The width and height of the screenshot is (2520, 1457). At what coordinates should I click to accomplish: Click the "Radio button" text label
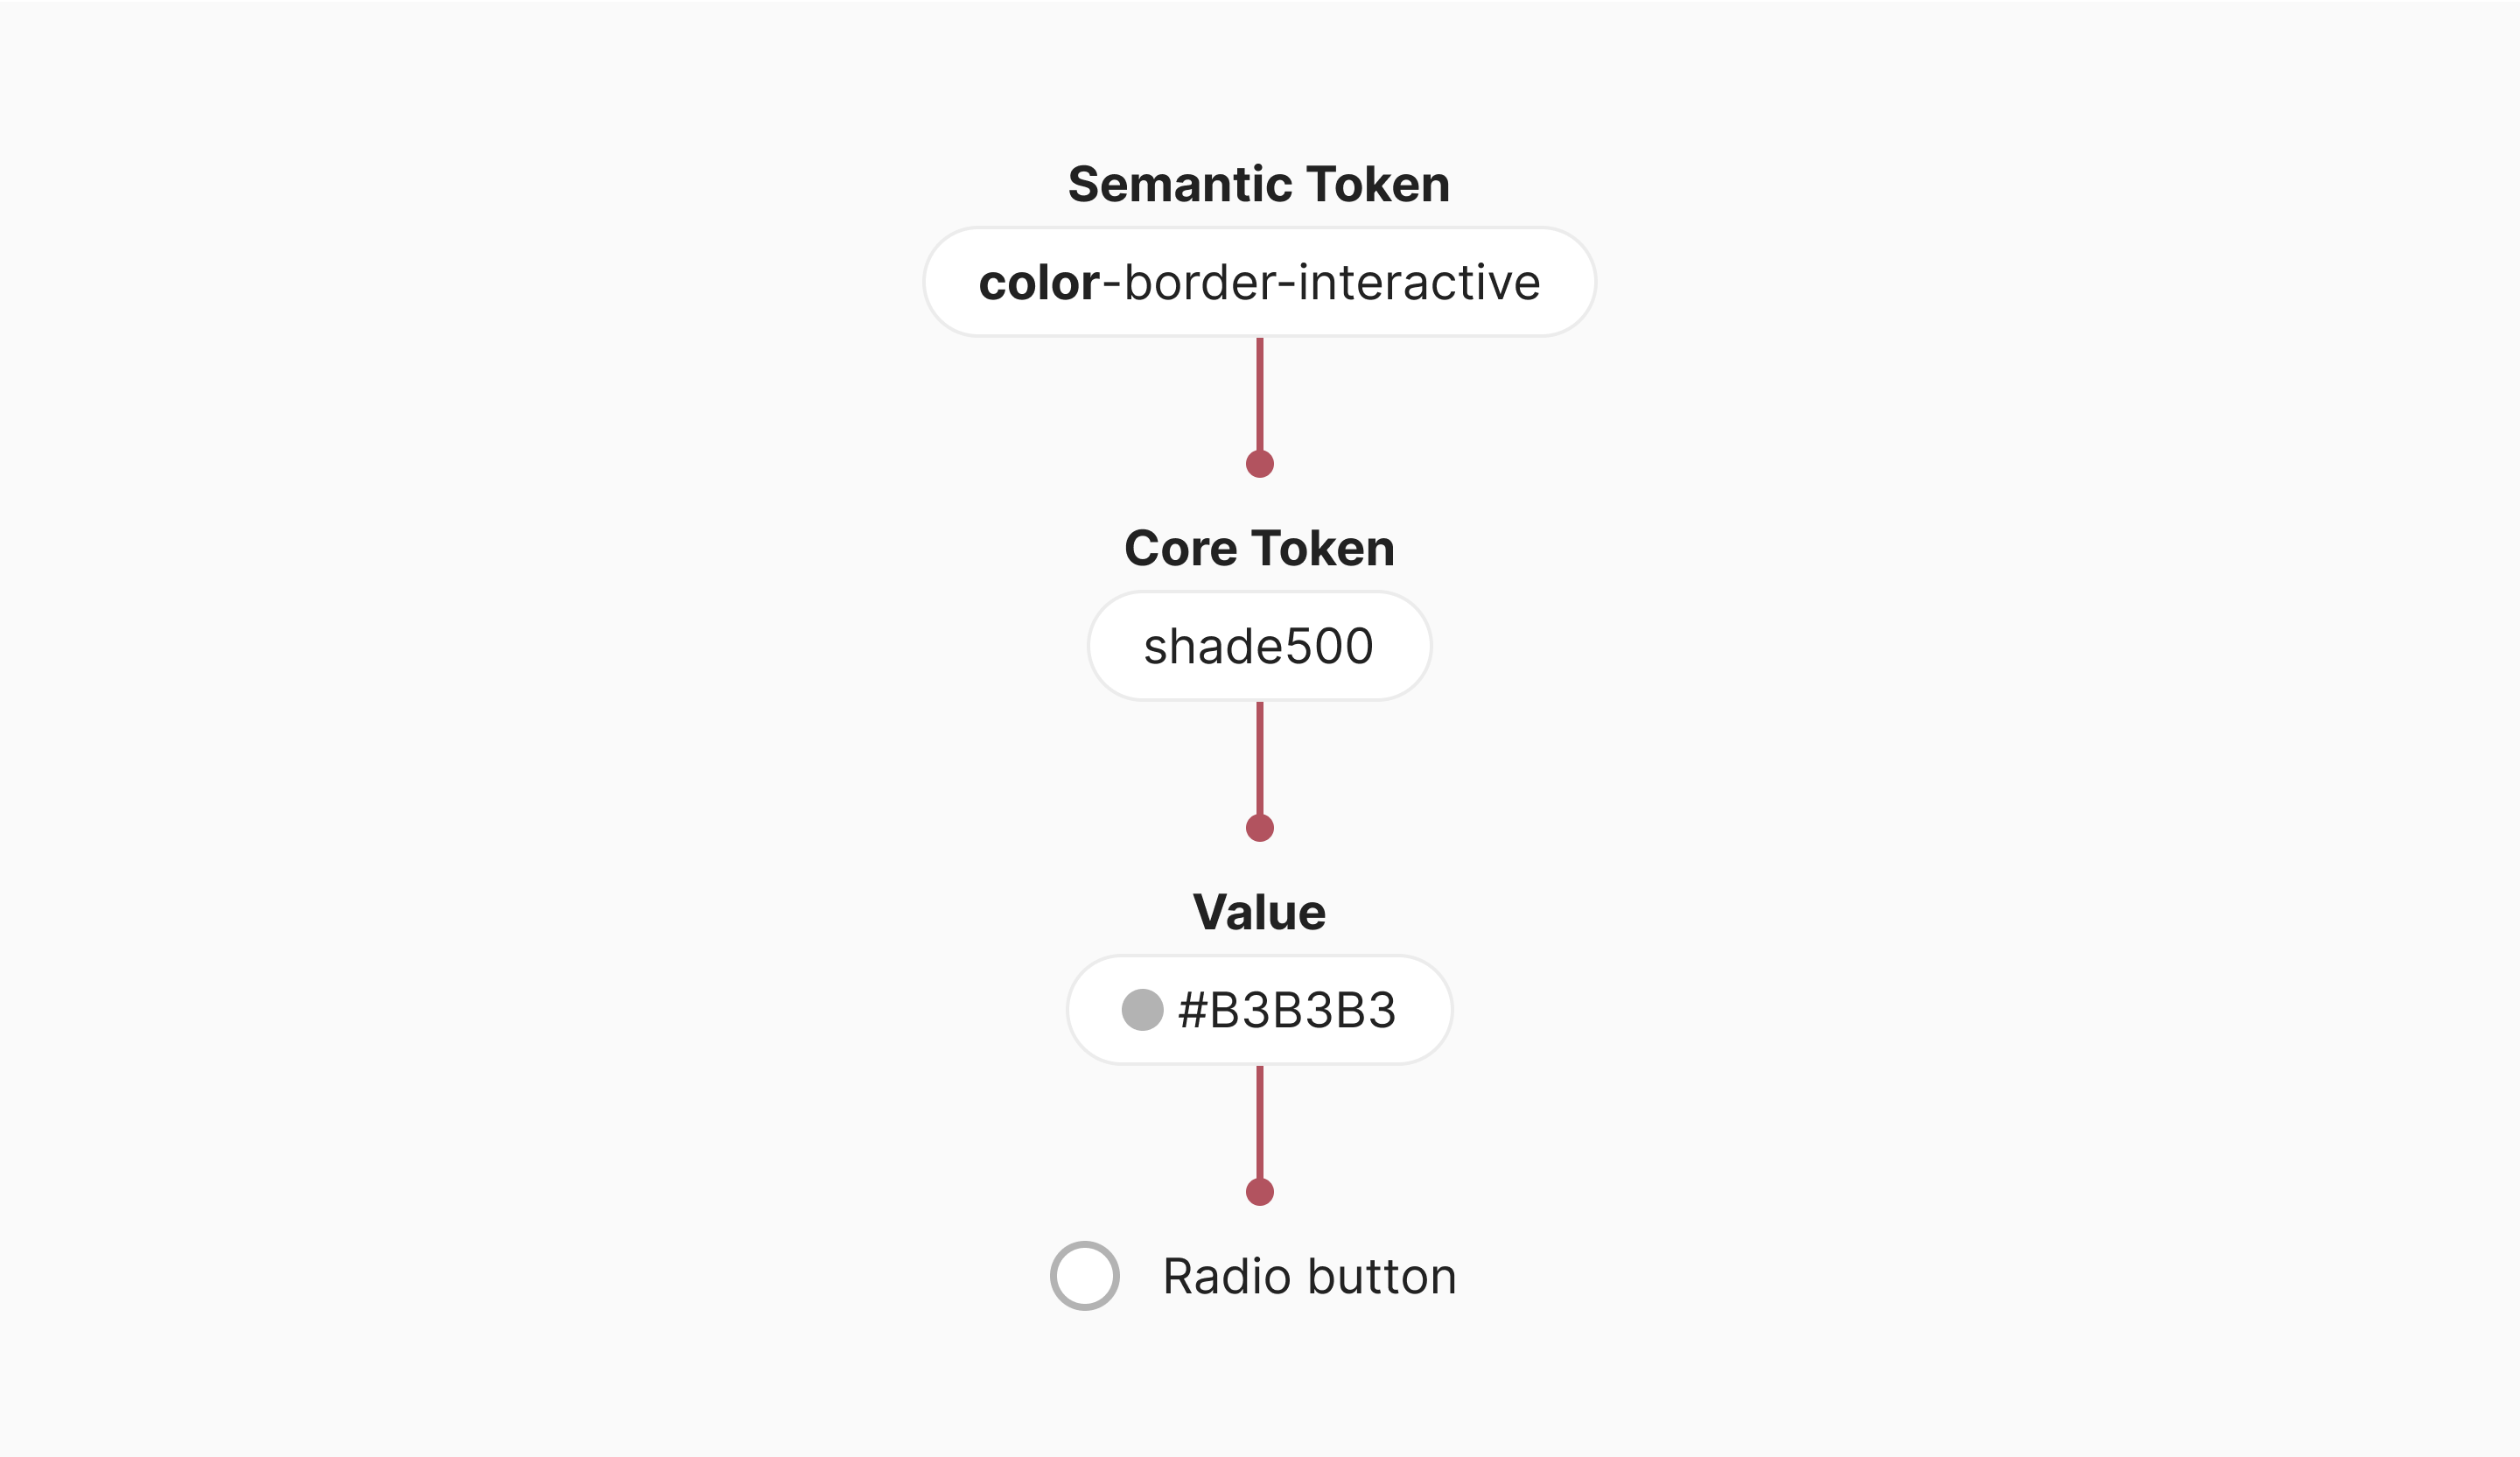point(1309,1277)
